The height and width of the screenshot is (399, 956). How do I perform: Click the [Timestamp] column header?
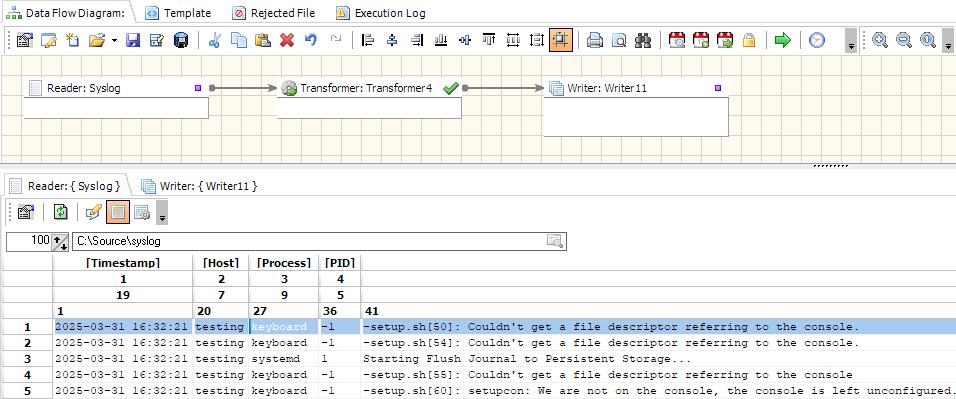tap(123, 263)
